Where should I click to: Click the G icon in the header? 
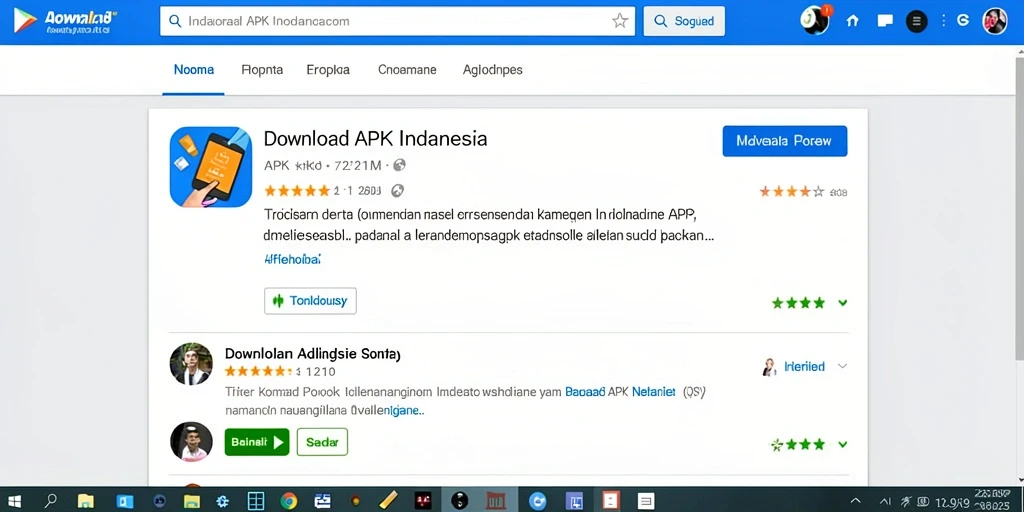pos(963,21)
